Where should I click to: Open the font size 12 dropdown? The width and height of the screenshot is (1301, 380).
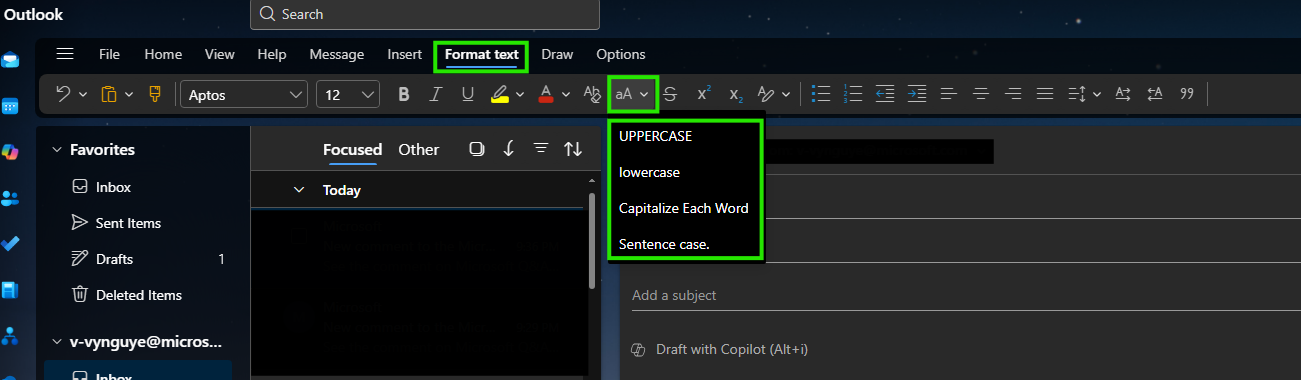tap(348, 94)
